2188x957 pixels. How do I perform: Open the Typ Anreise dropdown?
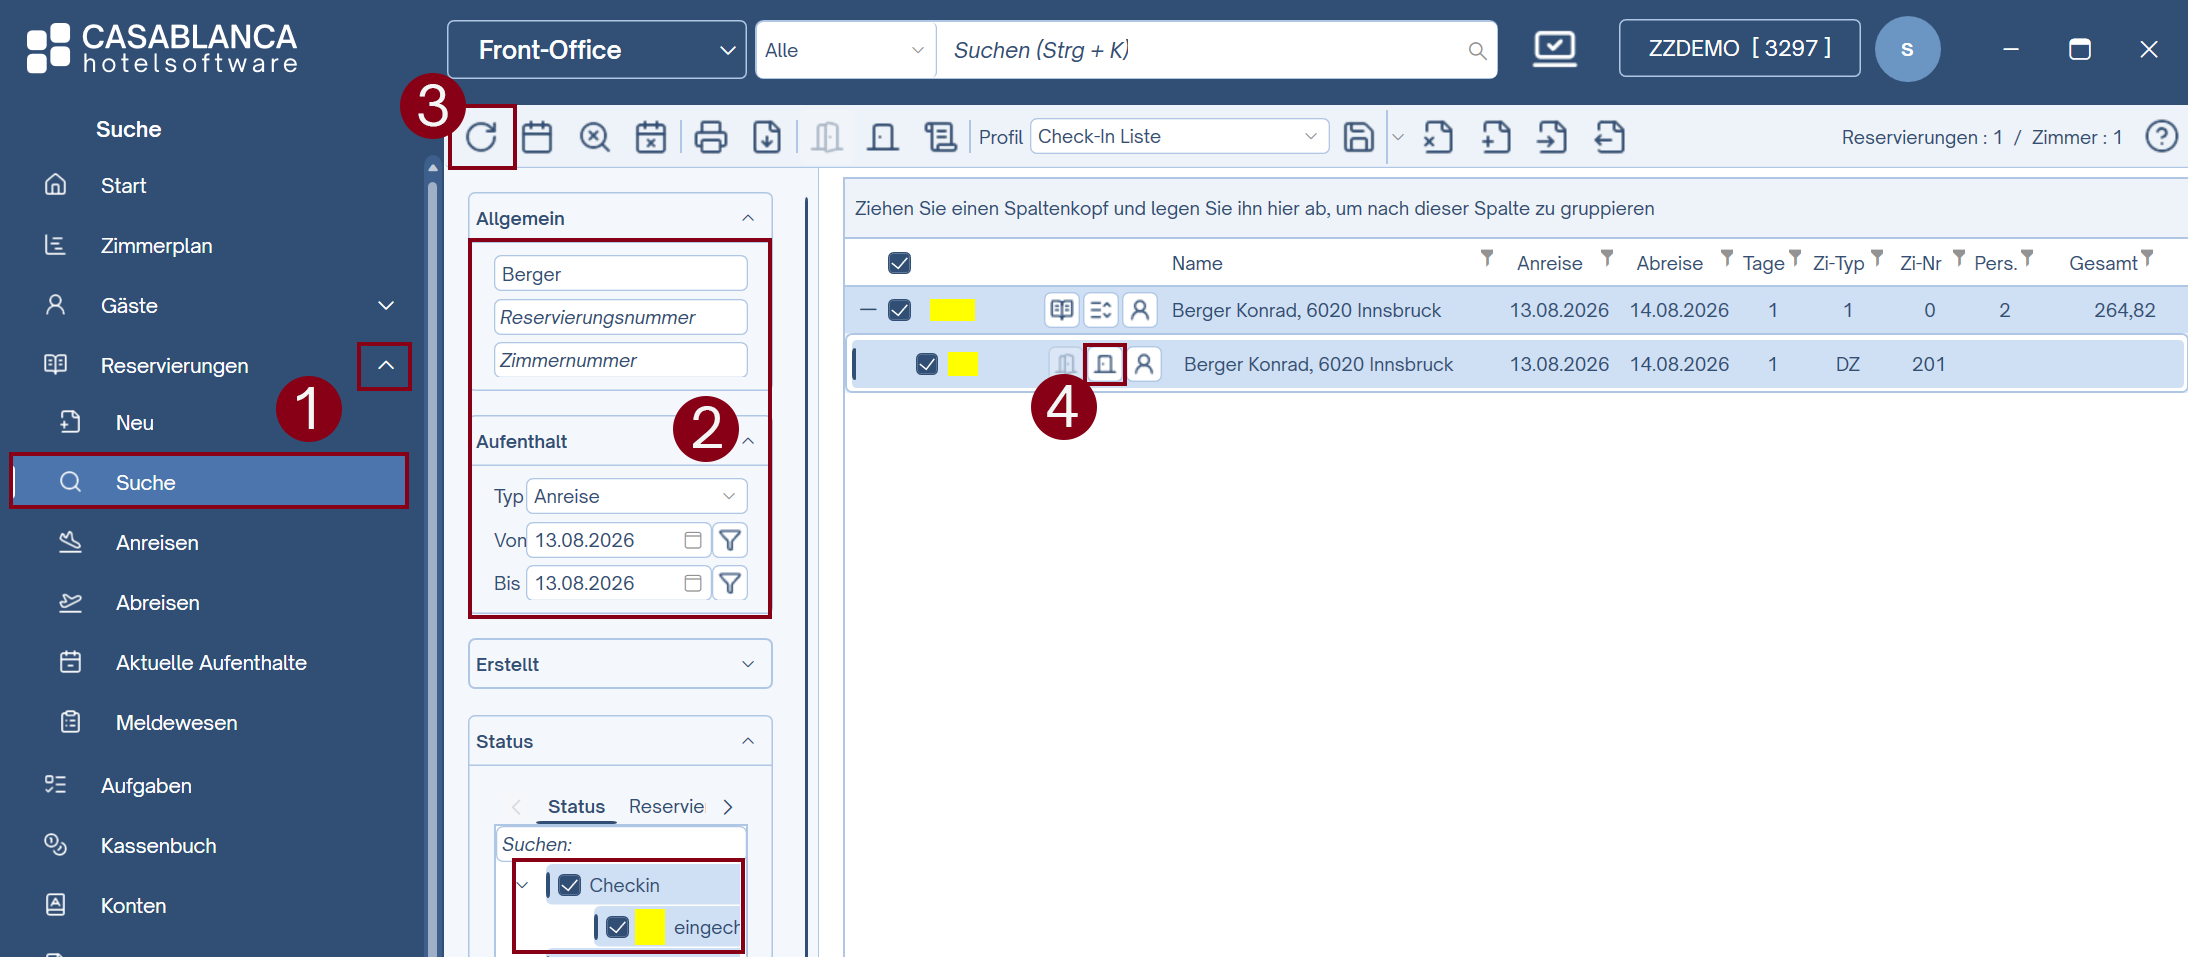637,497
